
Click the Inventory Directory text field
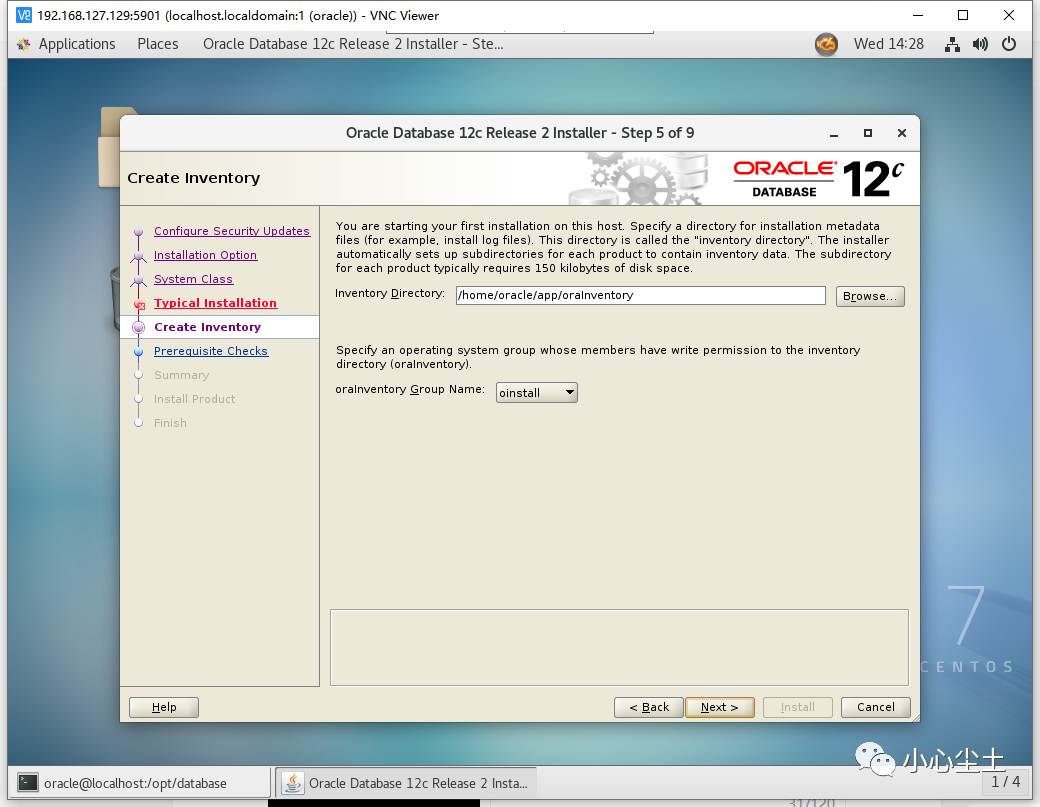pos(640,295)
